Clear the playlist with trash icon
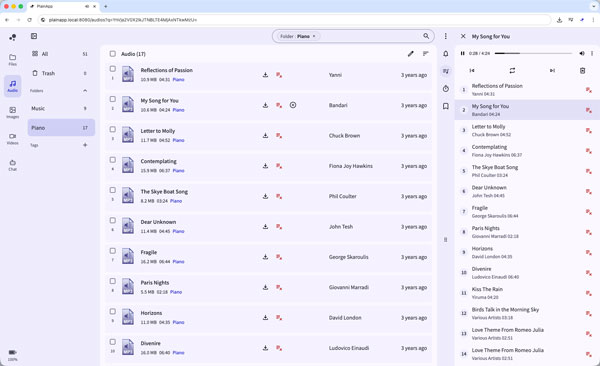Viewport: 600px width, 366px height. pos(582,70)
